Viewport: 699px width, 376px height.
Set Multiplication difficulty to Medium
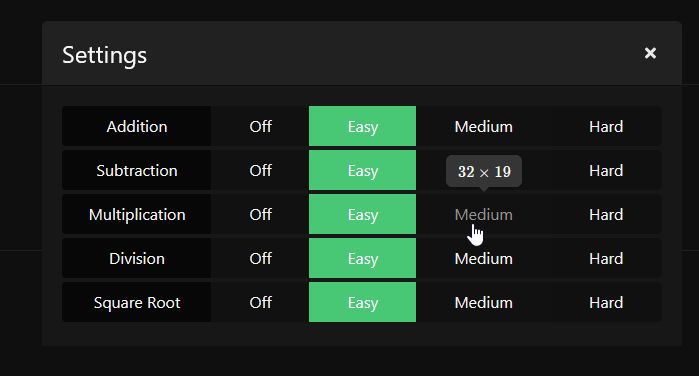click(483, 214)
